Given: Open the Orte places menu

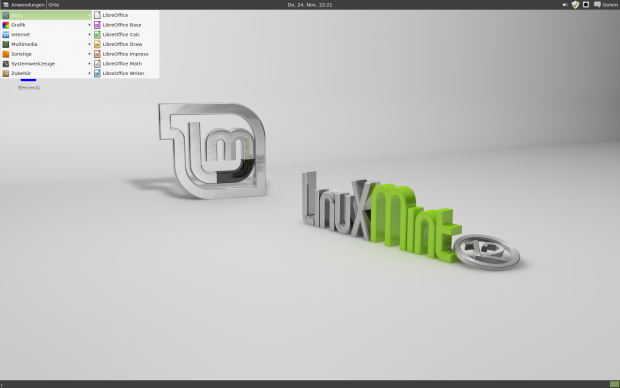Looking at the screenshot, I should [53, 5].
